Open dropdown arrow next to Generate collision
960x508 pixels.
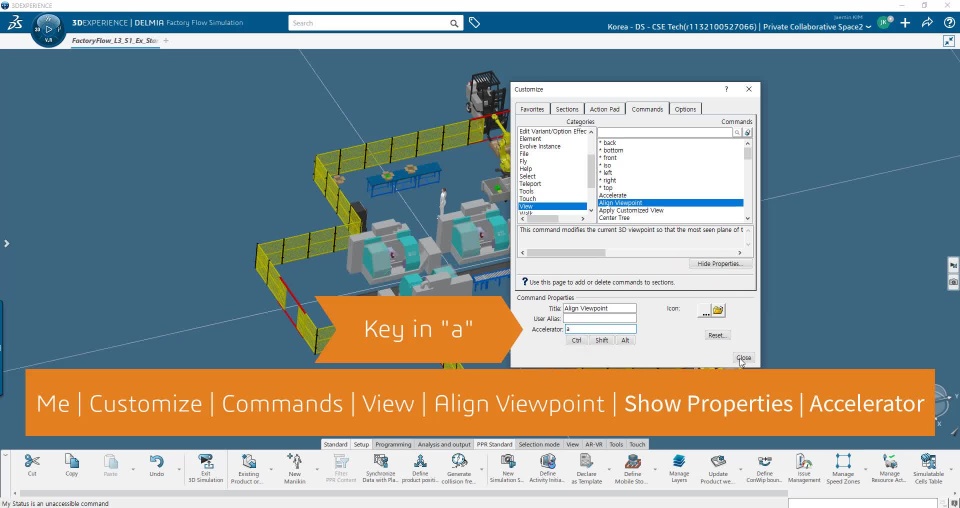482,469
